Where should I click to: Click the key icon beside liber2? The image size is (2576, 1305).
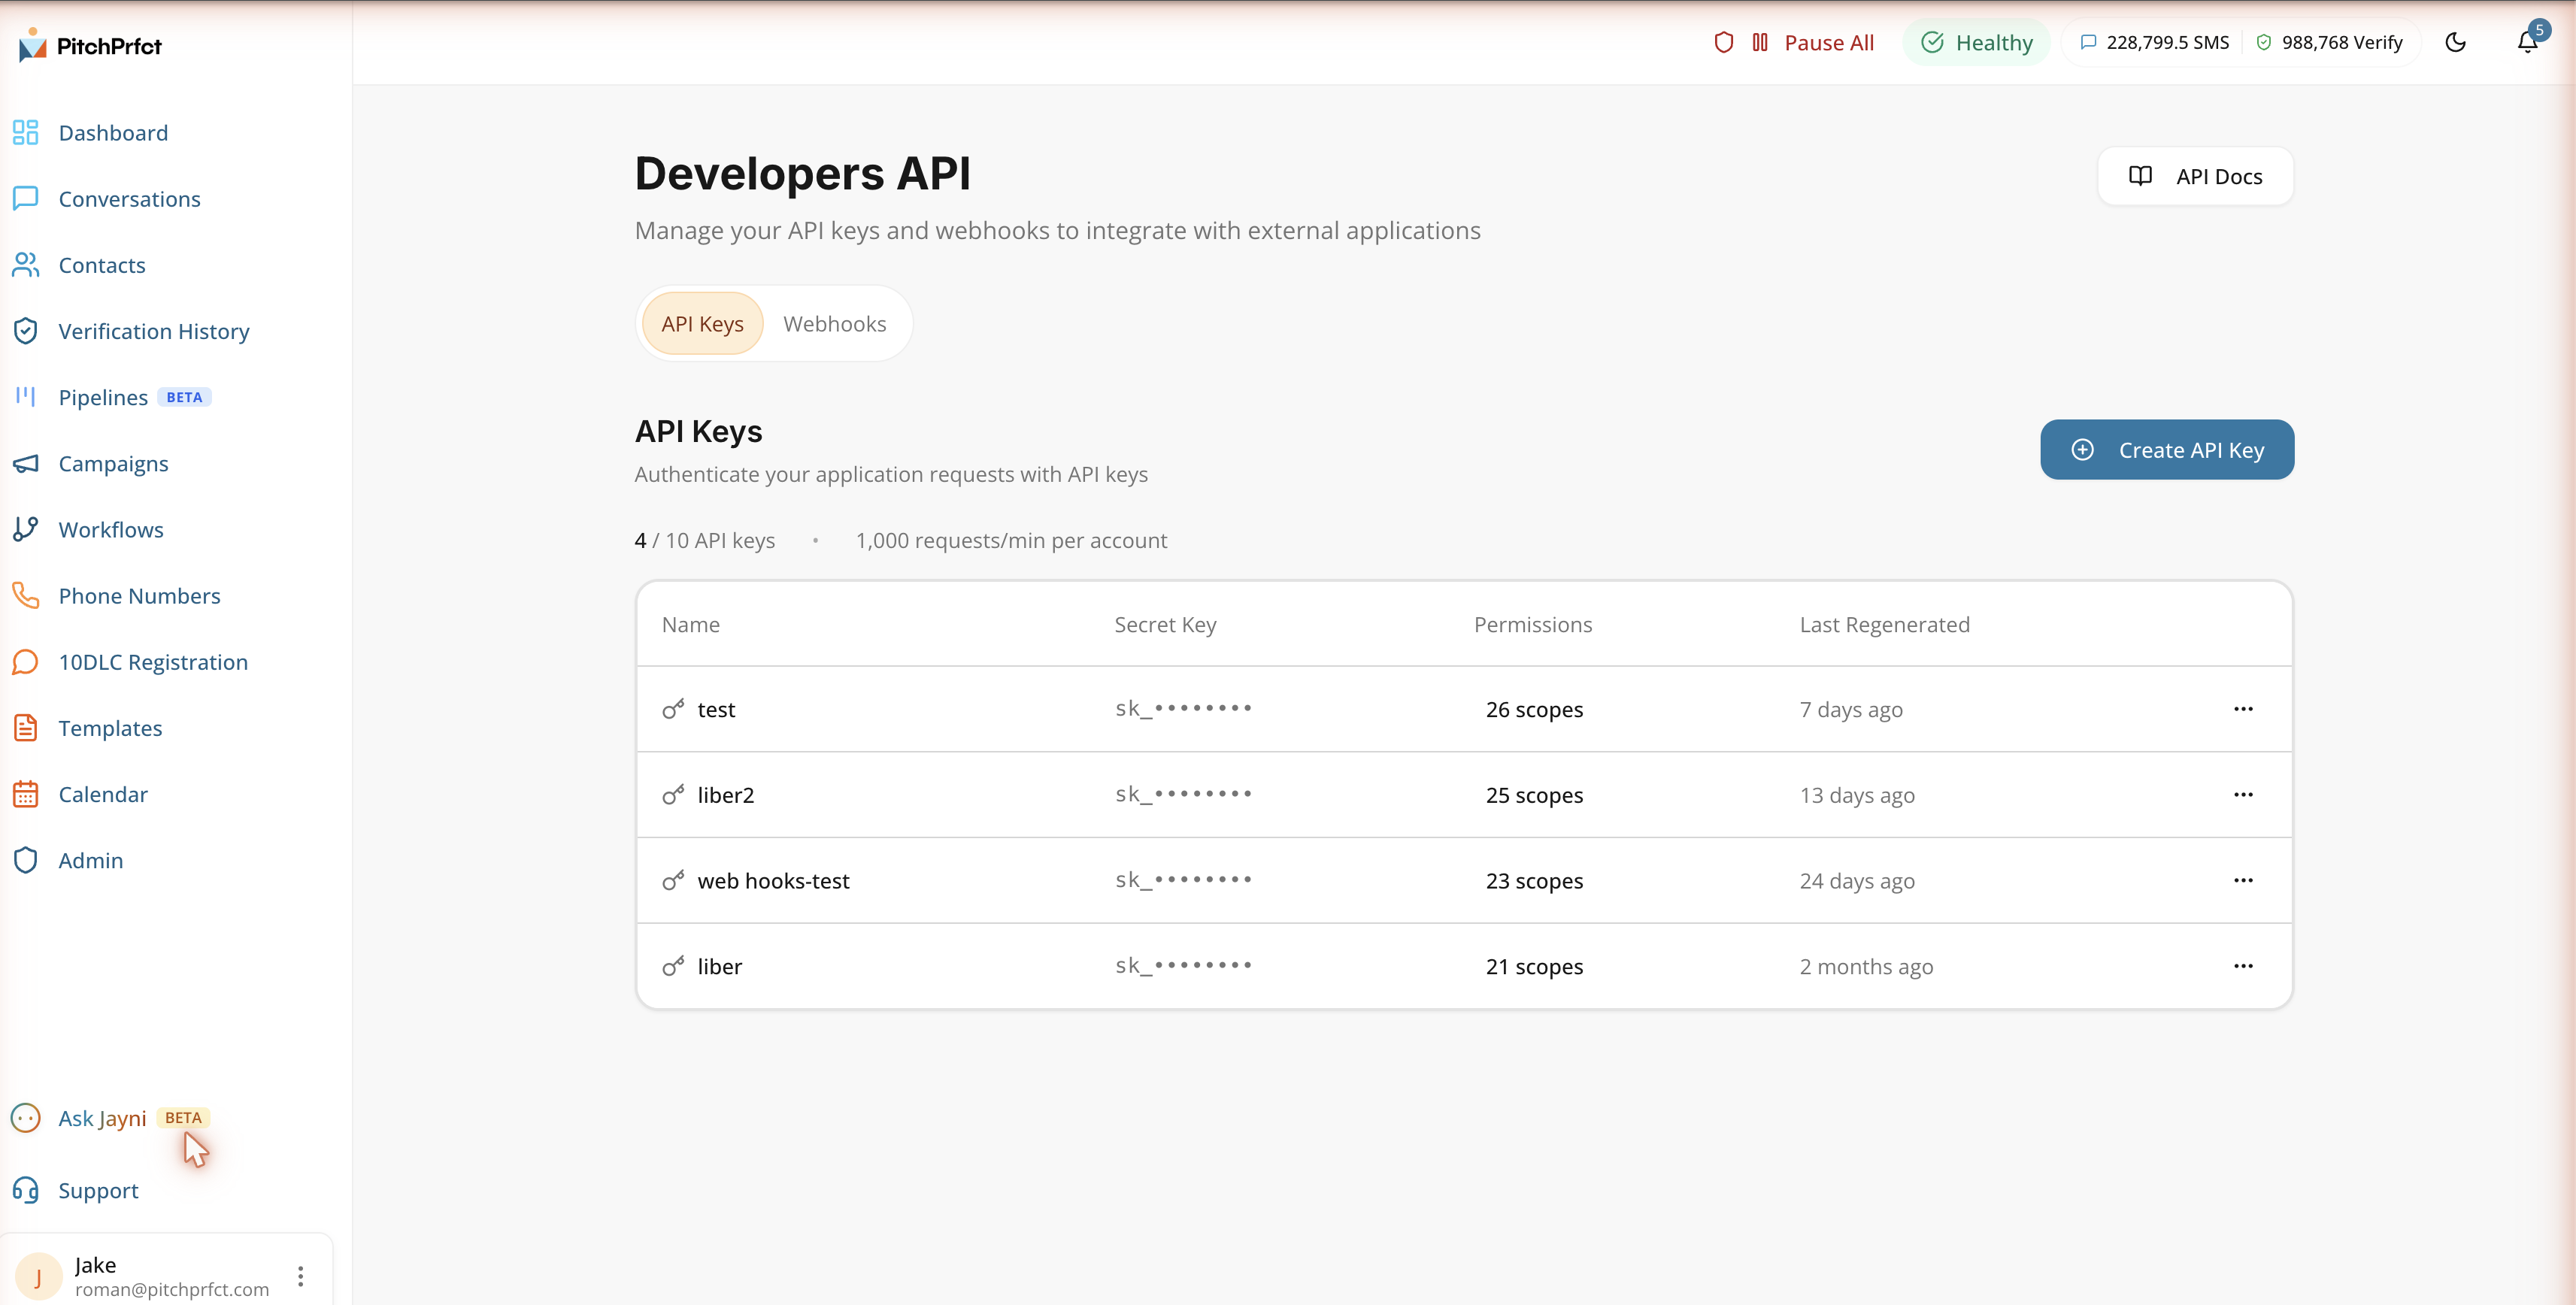tap(673, 795)
